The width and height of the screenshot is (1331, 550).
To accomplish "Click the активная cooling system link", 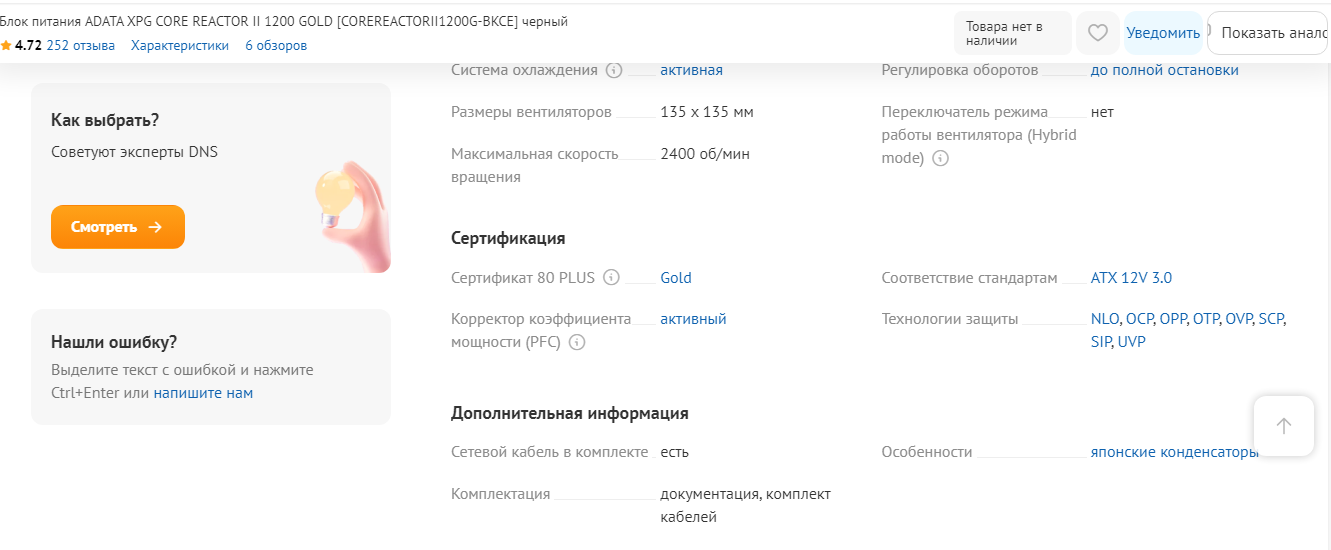I will 691,70.
